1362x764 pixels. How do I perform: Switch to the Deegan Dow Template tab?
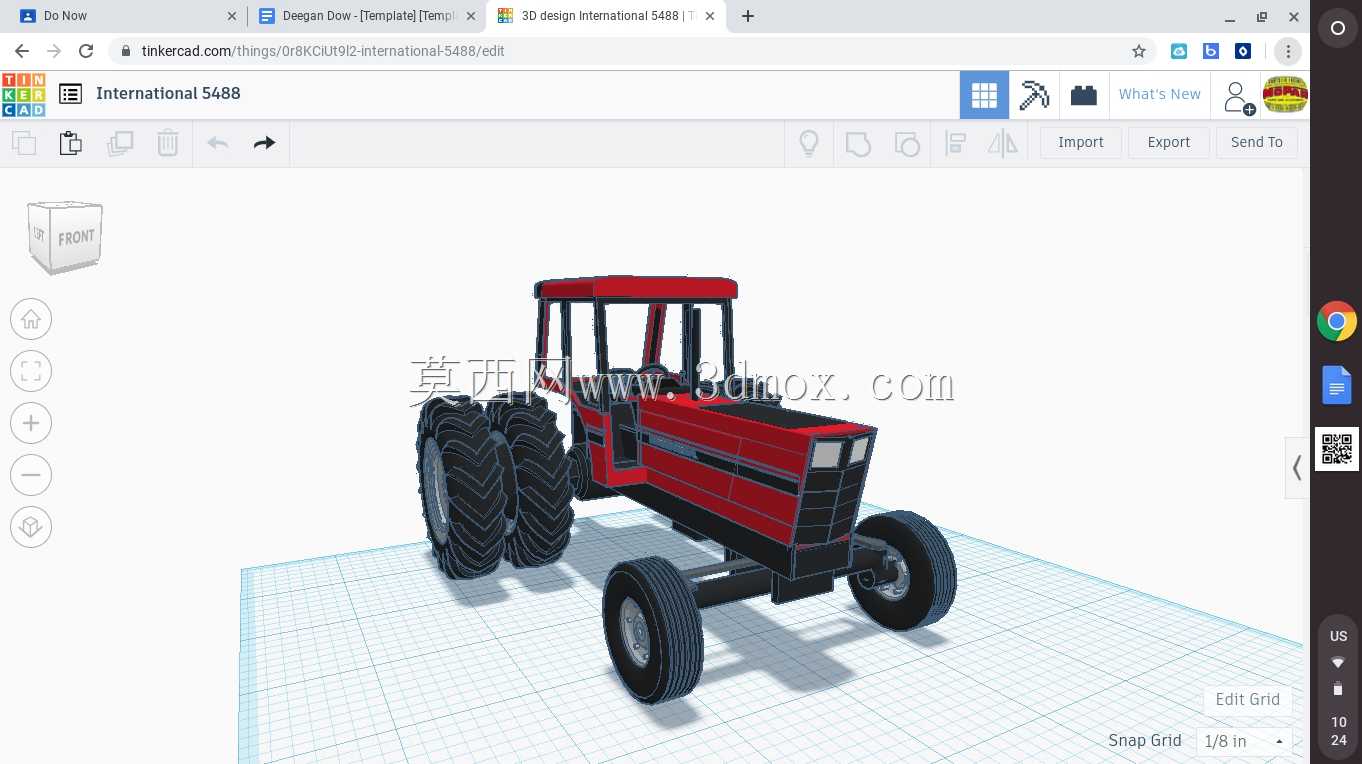366,16
